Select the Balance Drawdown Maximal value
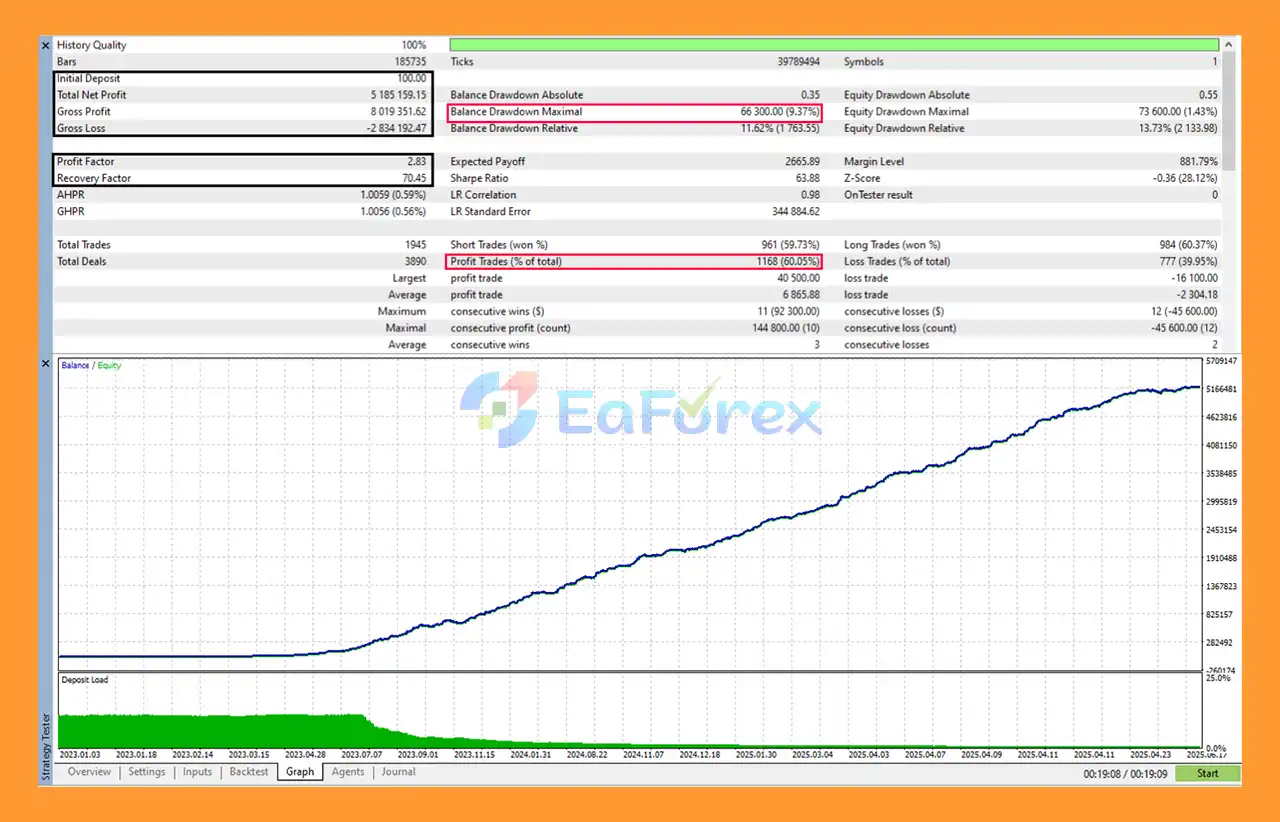 780,112
